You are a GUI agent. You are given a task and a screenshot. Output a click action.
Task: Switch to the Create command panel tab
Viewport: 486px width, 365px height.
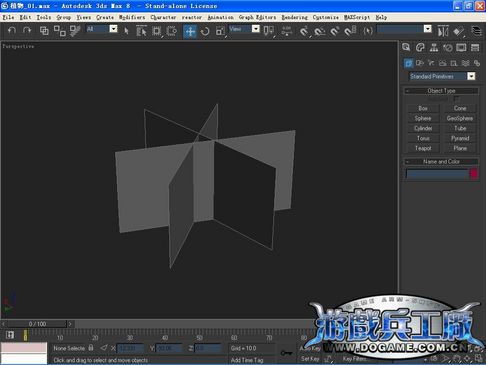[x=406, y=47]
